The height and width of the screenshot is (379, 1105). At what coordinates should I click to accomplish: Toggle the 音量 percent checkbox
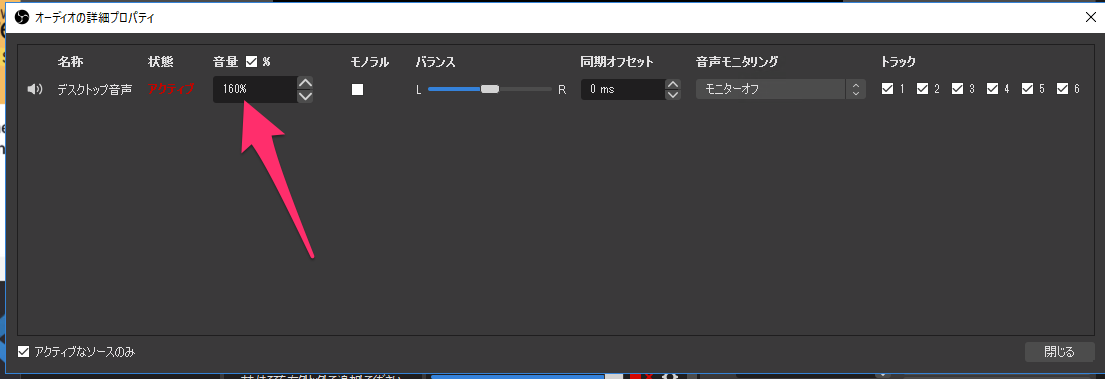[252, 62]
